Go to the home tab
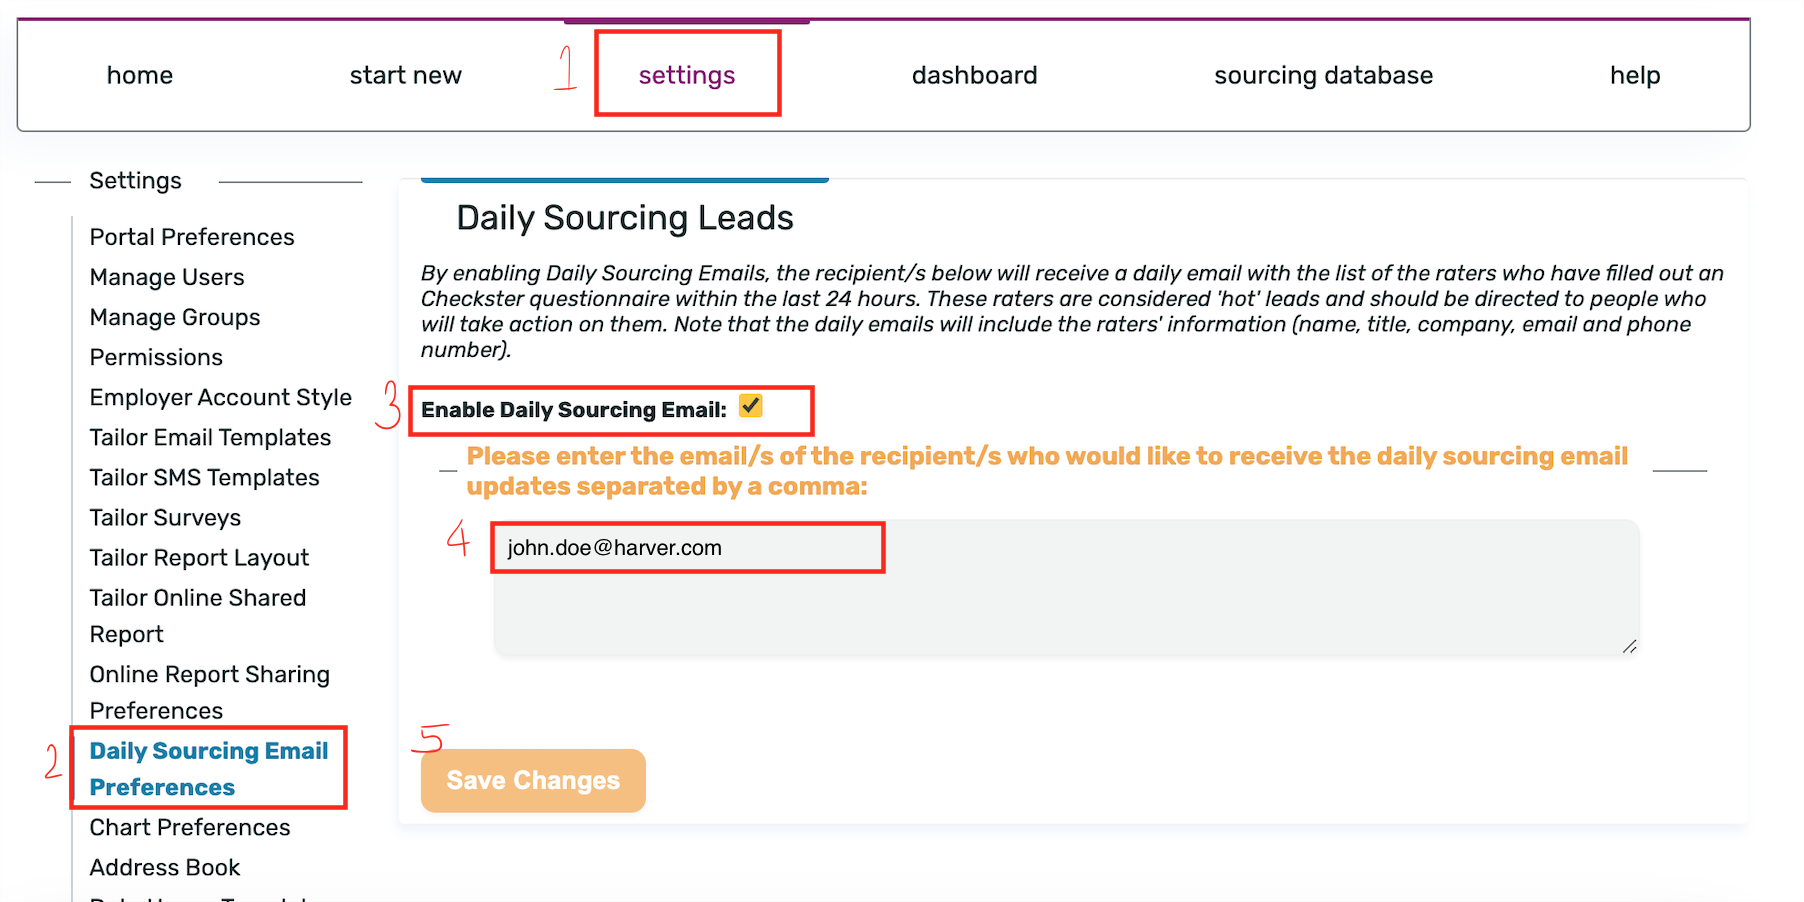Screen dimensions: 1804x902 tap(140, 75)
